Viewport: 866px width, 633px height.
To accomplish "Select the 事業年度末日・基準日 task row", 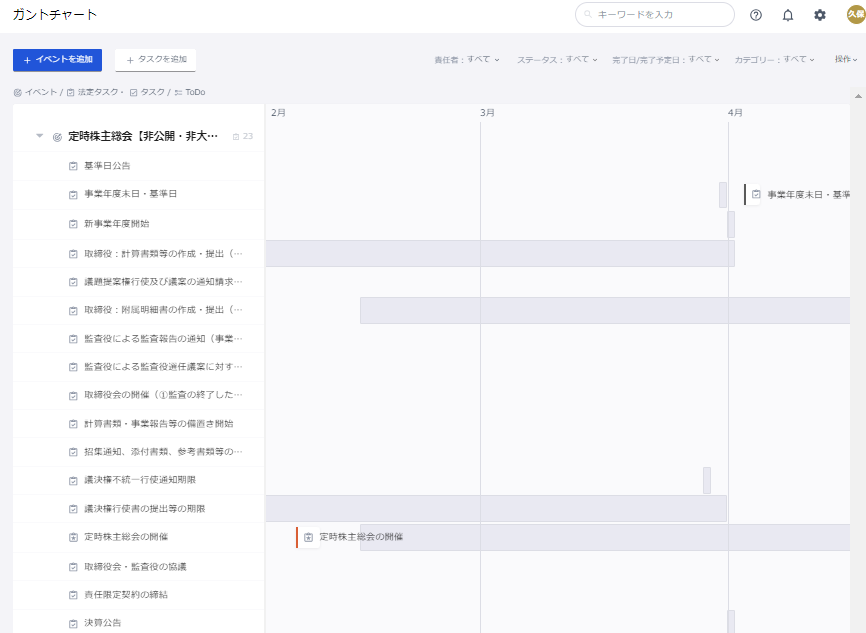I will click(139, 194).
